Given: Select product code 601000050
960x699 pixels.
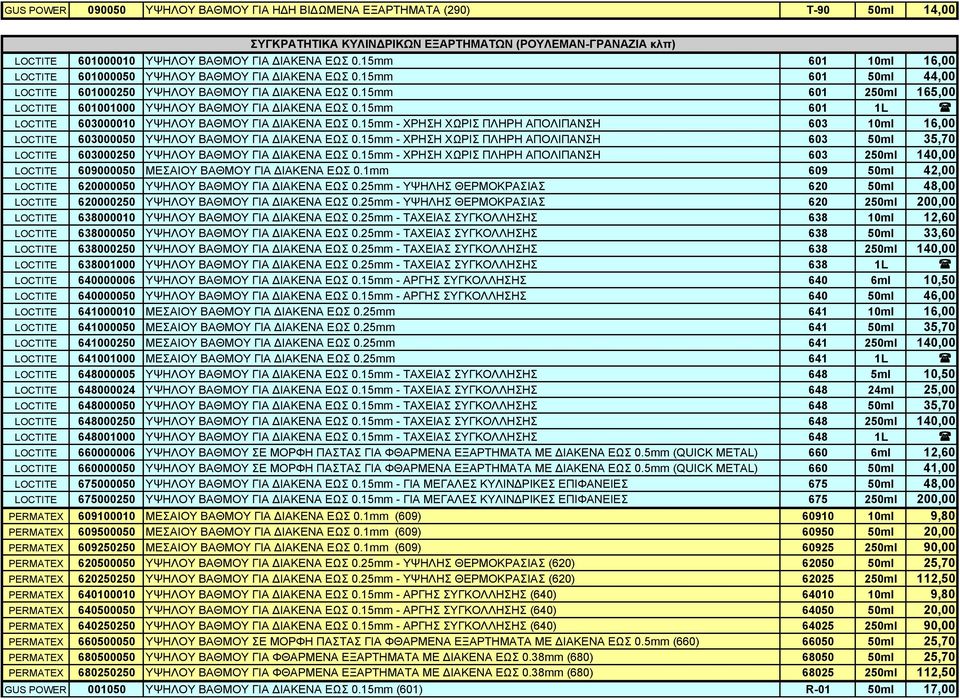Looking at the screenshot, I should tap(107, 77).
